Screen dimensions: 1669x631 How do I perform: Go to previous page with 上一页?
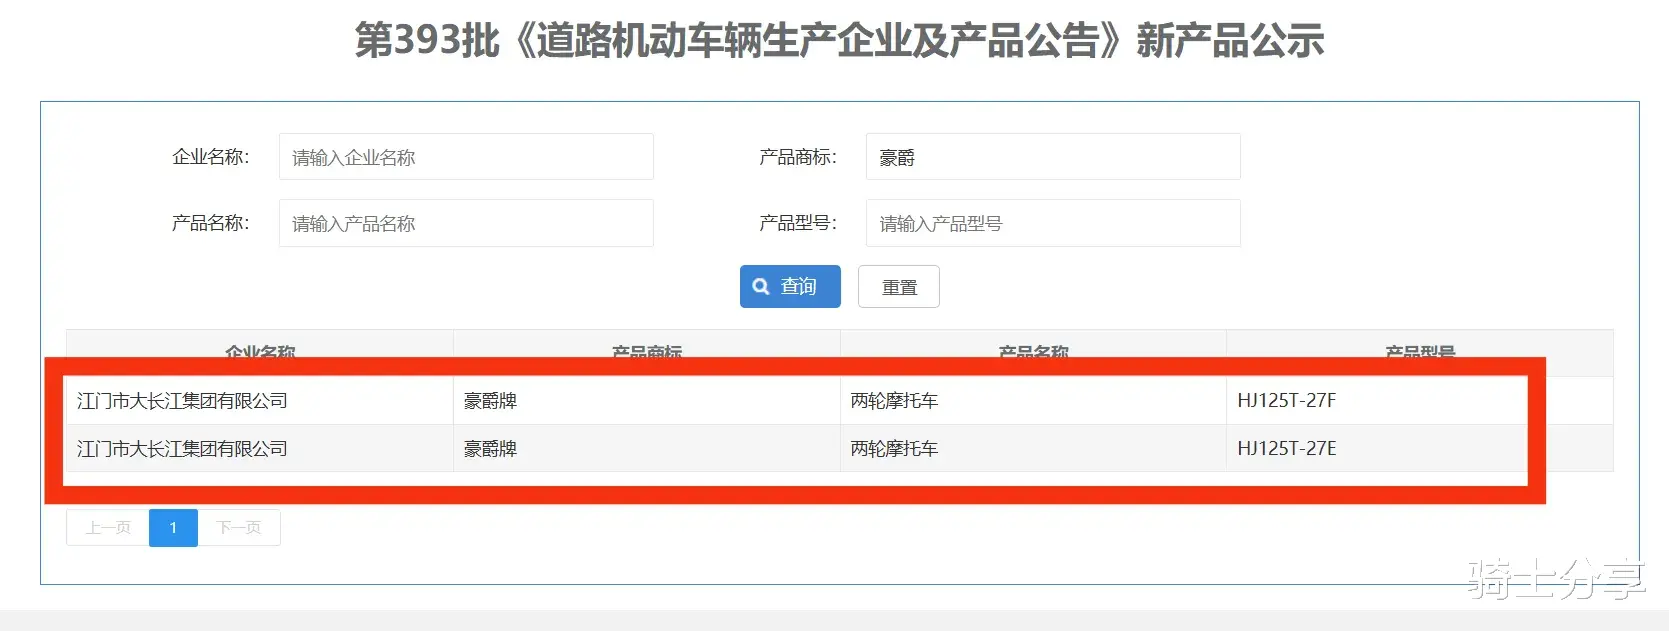coord(108,528)
